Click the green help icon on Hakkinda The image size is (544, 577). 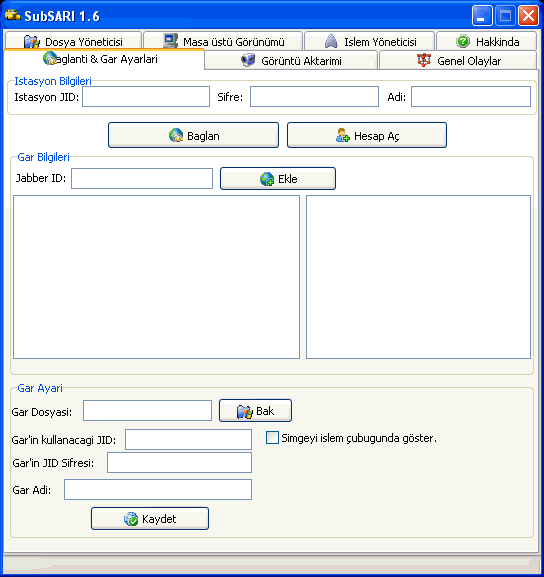pyautogui.click(x=463, y=41)
